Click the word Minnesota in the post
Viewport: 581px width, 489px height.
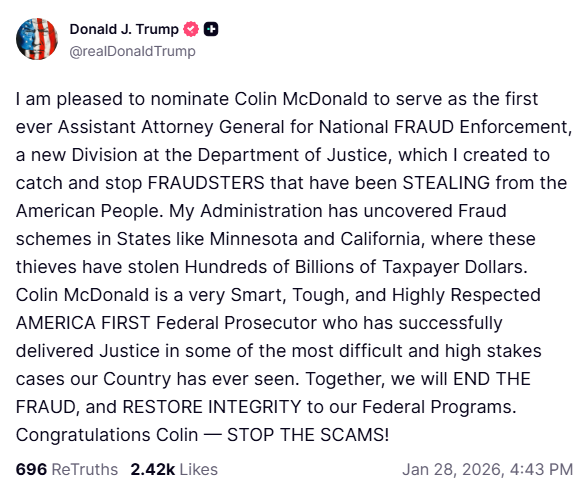[x=253, y=239]
